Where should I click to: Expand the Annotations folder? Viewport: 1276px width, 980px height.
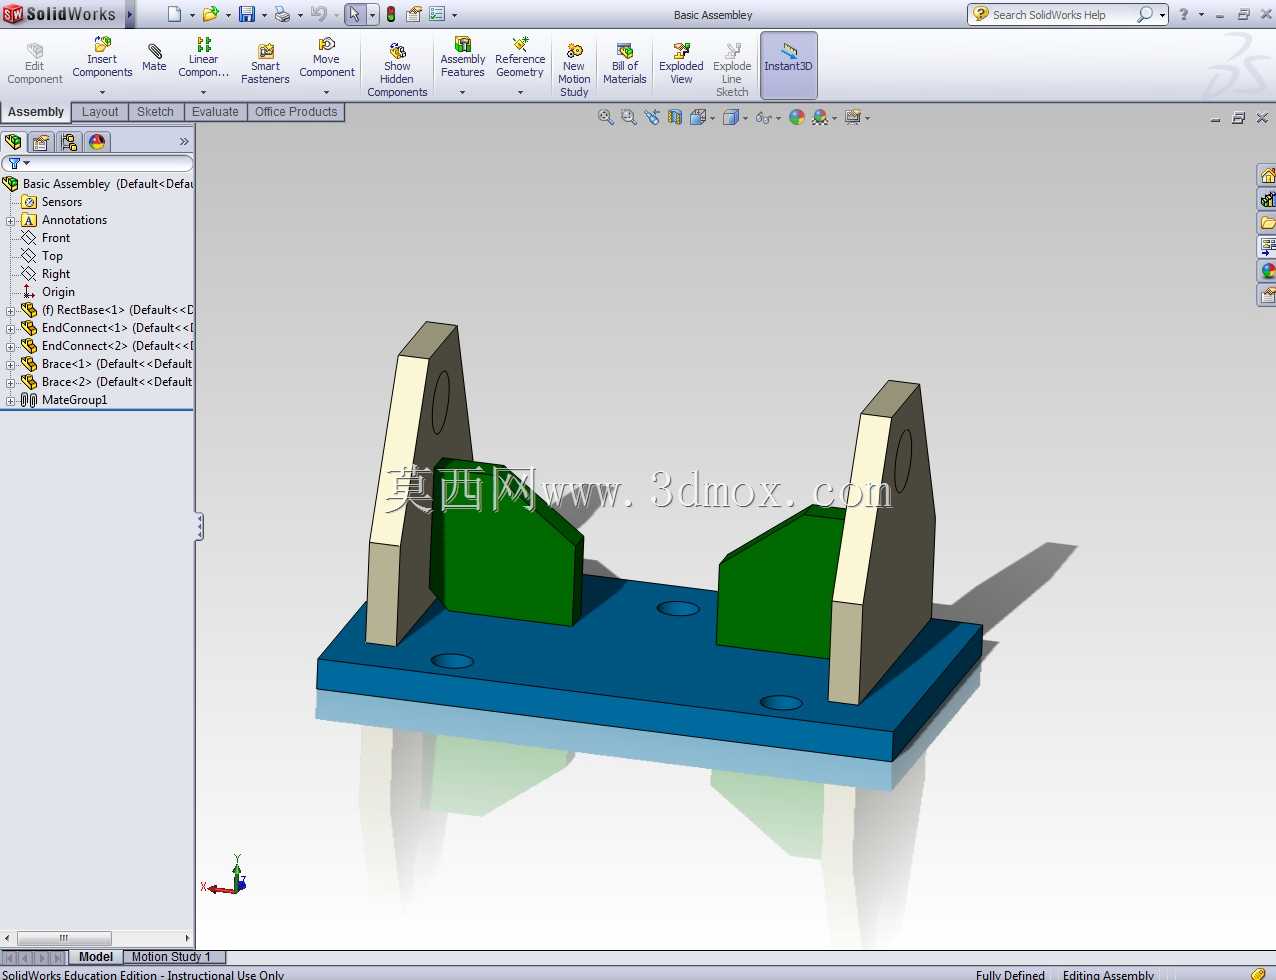10,220
